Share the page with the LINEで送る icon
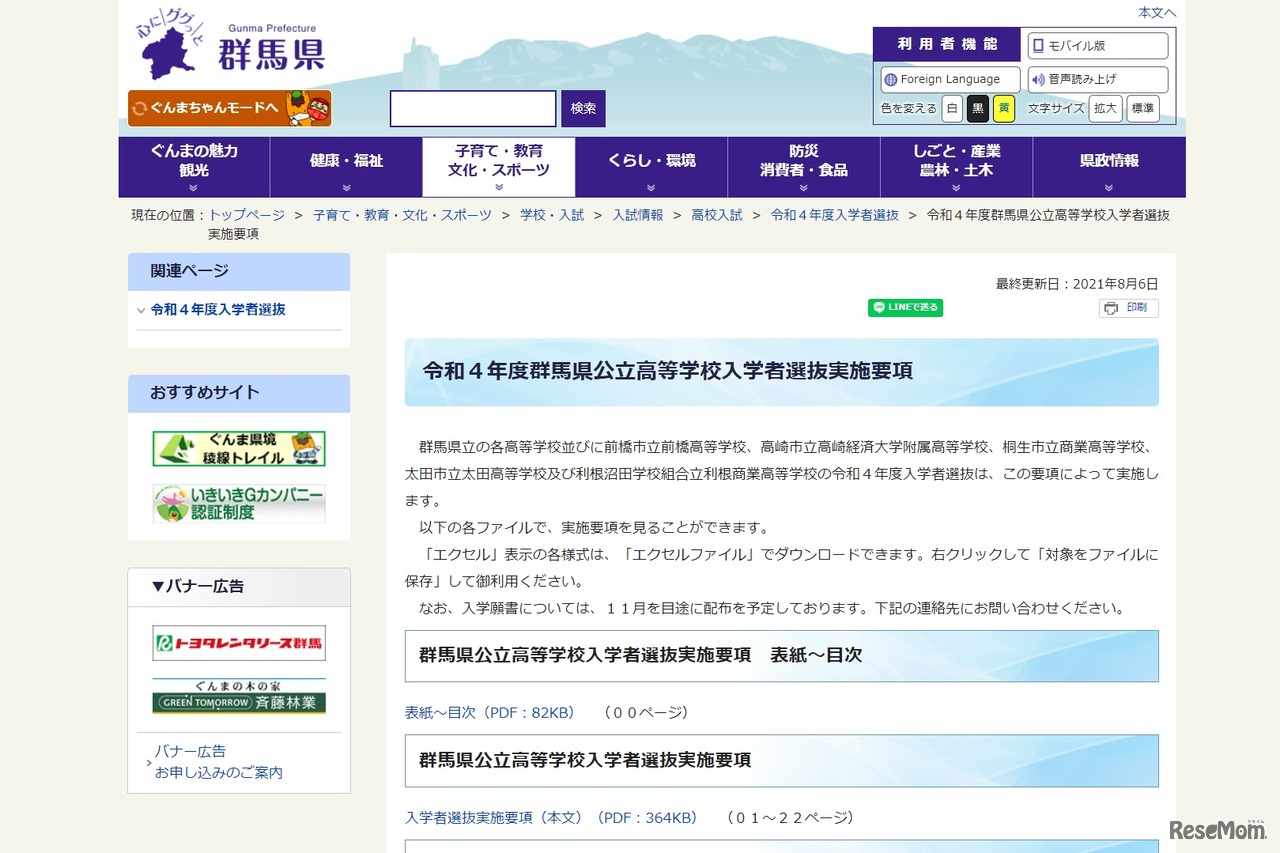The height and width of the screenshot is (853, 1280). 904,307
